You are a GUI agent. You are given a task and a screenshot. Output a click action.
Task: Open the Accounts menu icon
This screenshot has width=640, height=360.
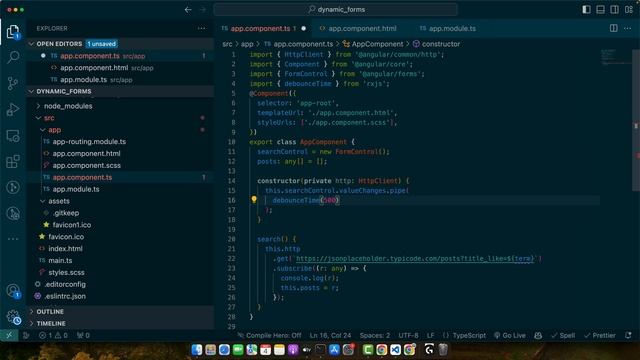13,291
